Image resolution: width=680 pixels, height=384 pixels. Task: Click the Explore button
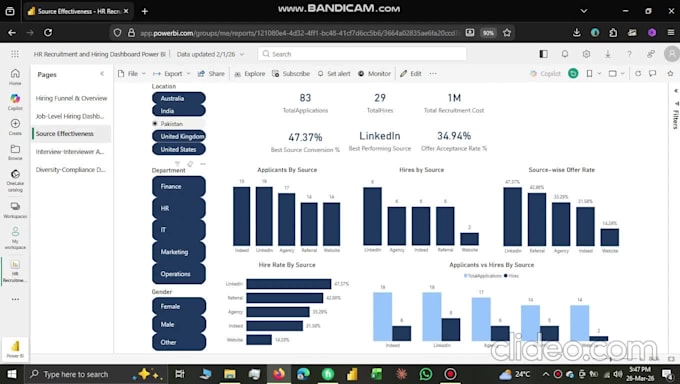coord(249,74)
